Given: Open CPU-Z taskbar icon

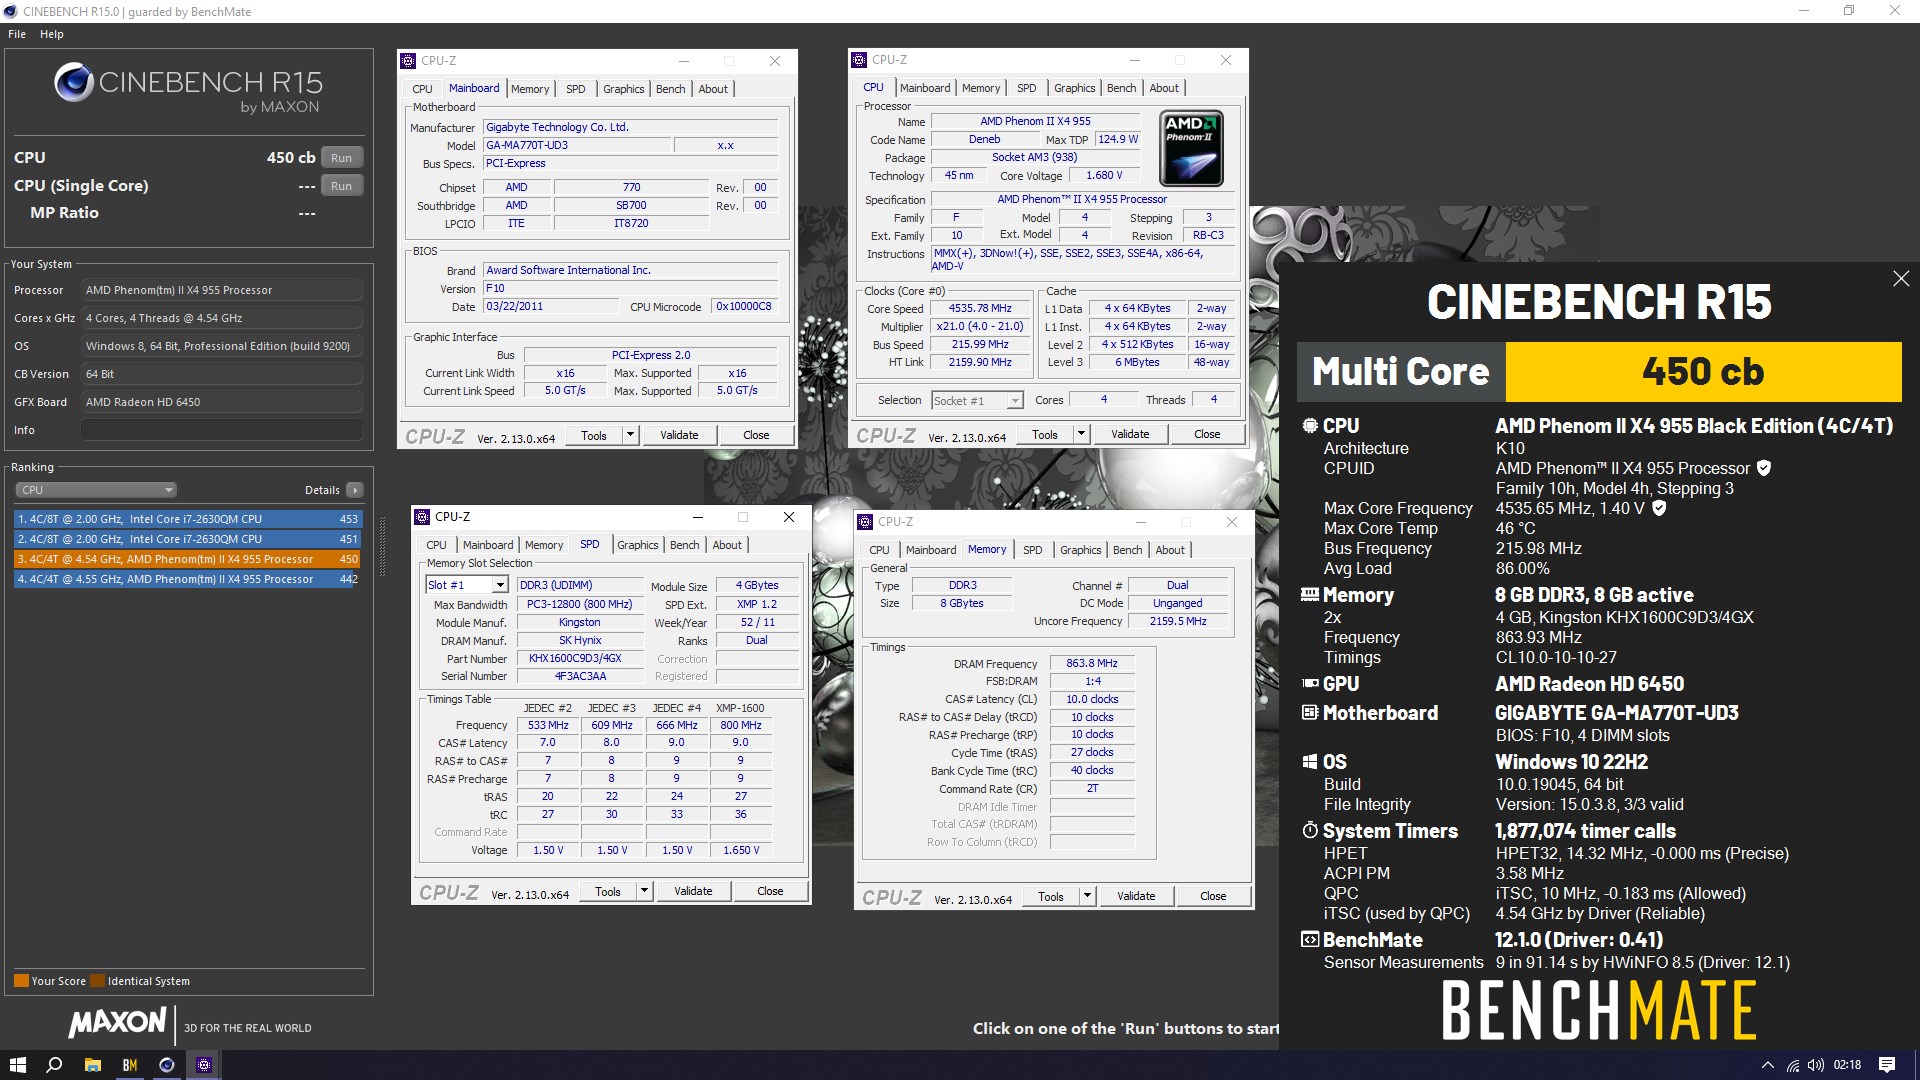Looking at the screenshot, I should pyautogui.click(x=204, y=1065).
